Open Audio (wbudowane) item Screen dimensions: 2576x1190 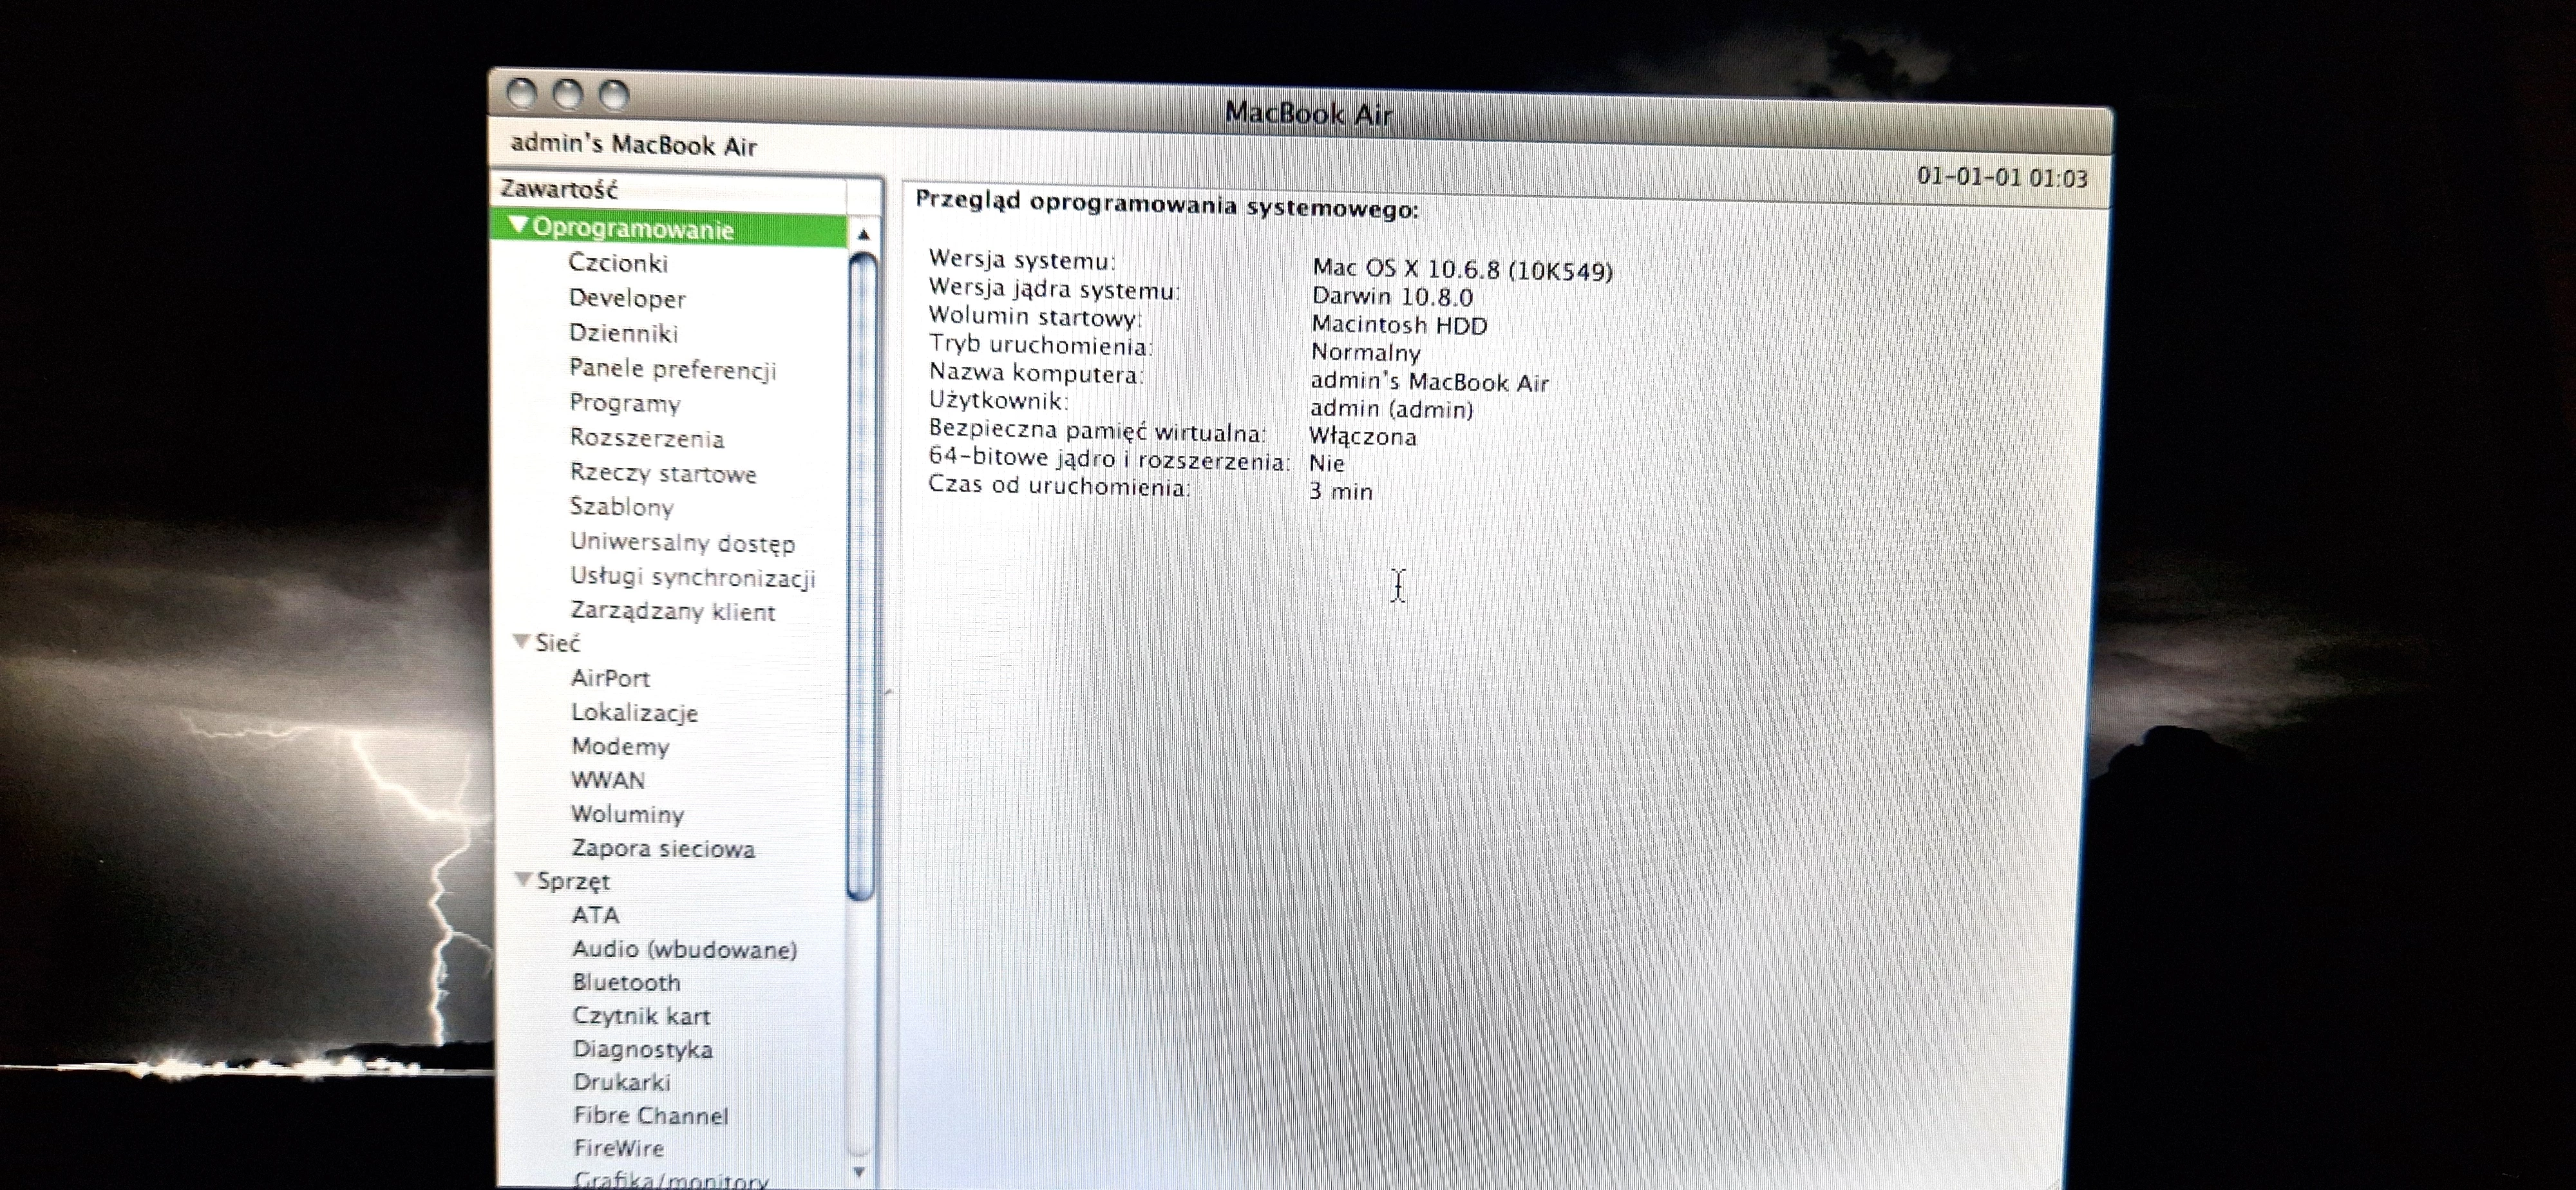point(685,949)
